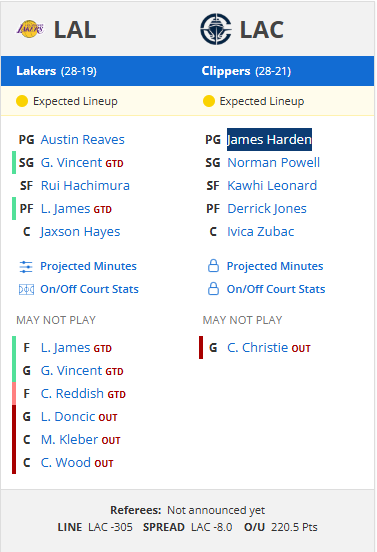Click the lock icon beside Clippers Projected Minutes

coord(213,266)
